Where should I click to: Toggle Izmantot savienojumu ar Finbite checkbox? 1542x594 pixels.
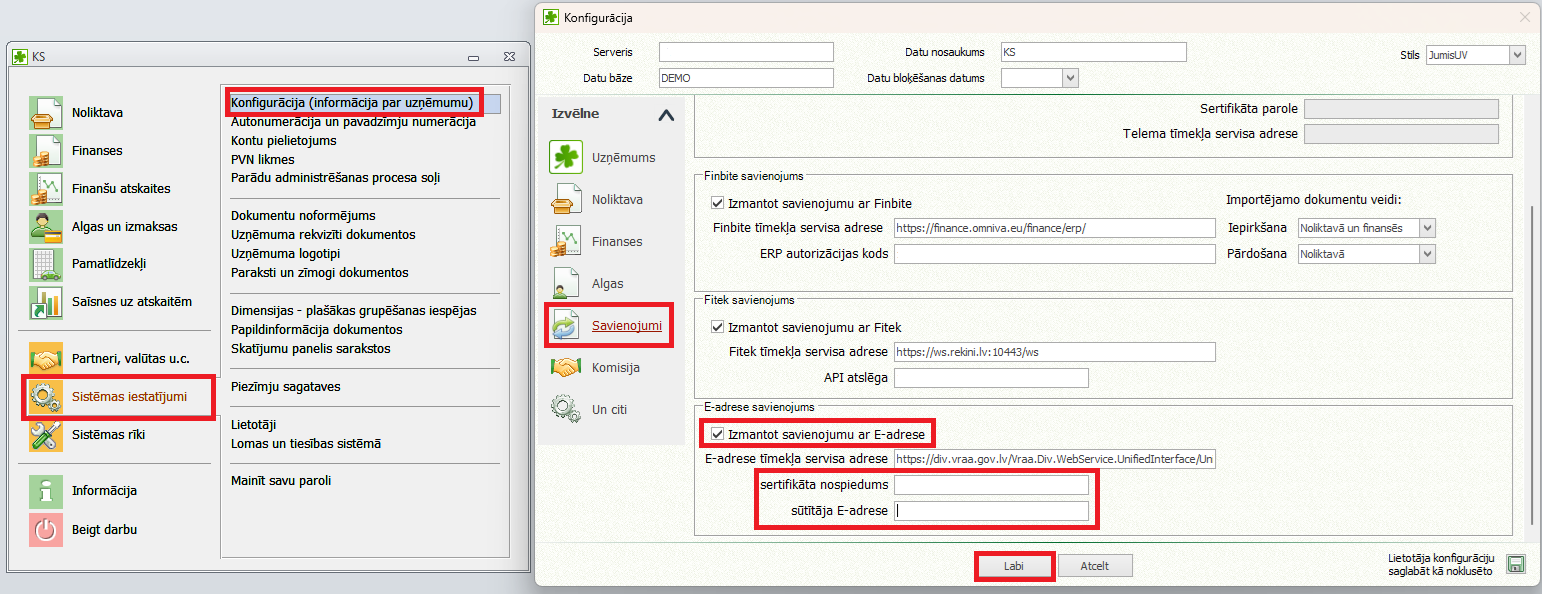point(717,203)
